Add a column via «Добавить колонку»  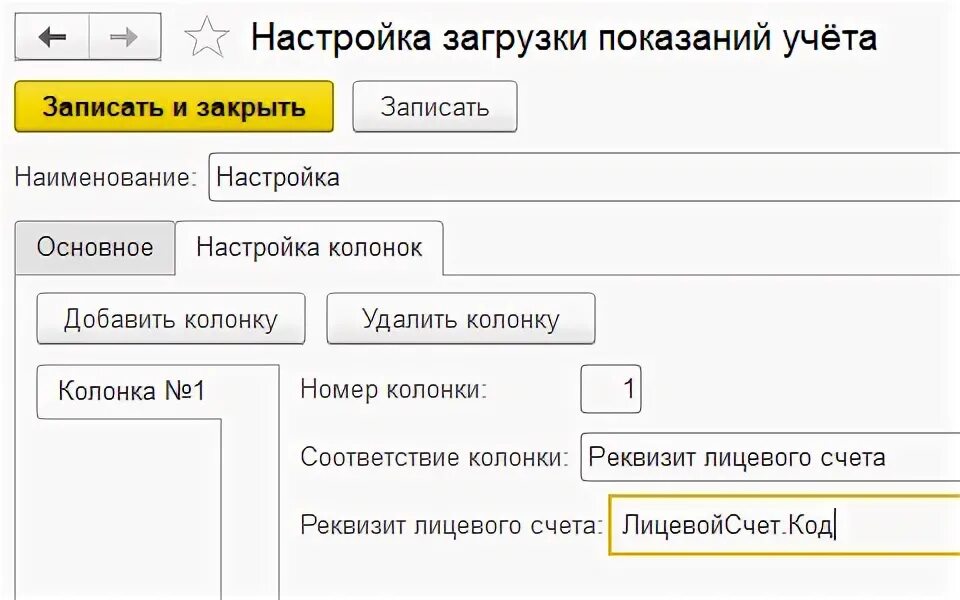point(171,319)
